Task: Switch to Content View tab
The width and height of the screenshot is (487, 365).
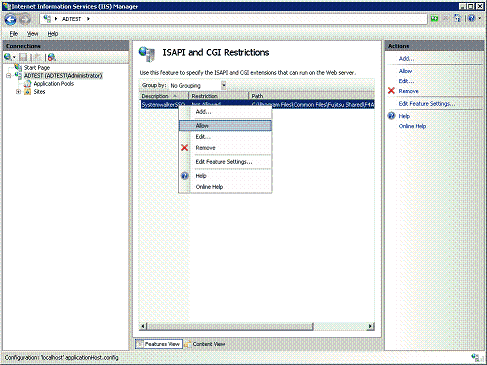Action: 205,344
